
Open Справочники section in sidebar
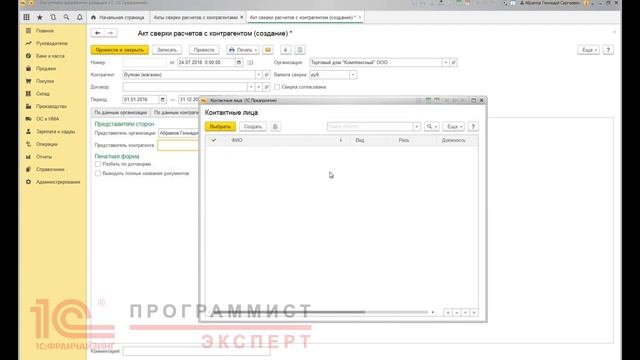50,169
